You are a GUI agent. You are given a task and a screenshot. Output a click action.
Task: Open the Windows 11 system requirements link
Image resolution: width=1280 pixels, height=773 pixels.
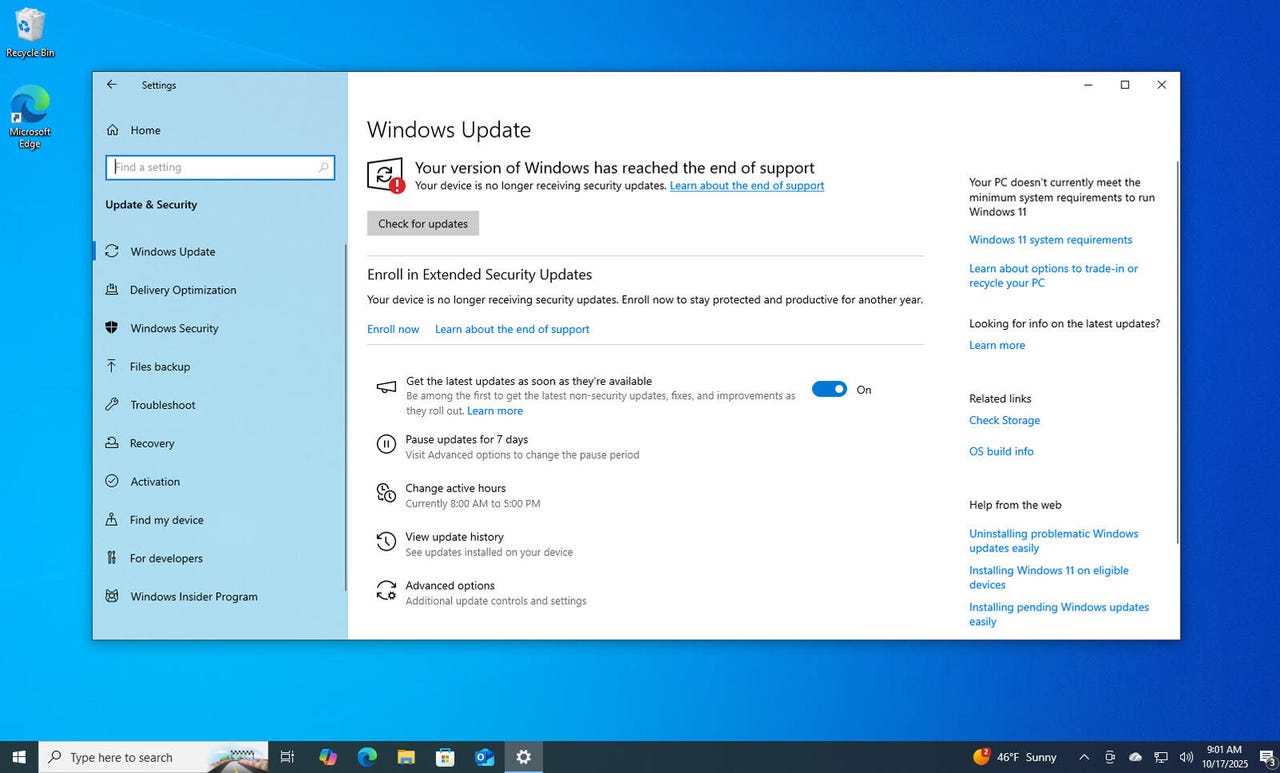tap(1050, 239)
